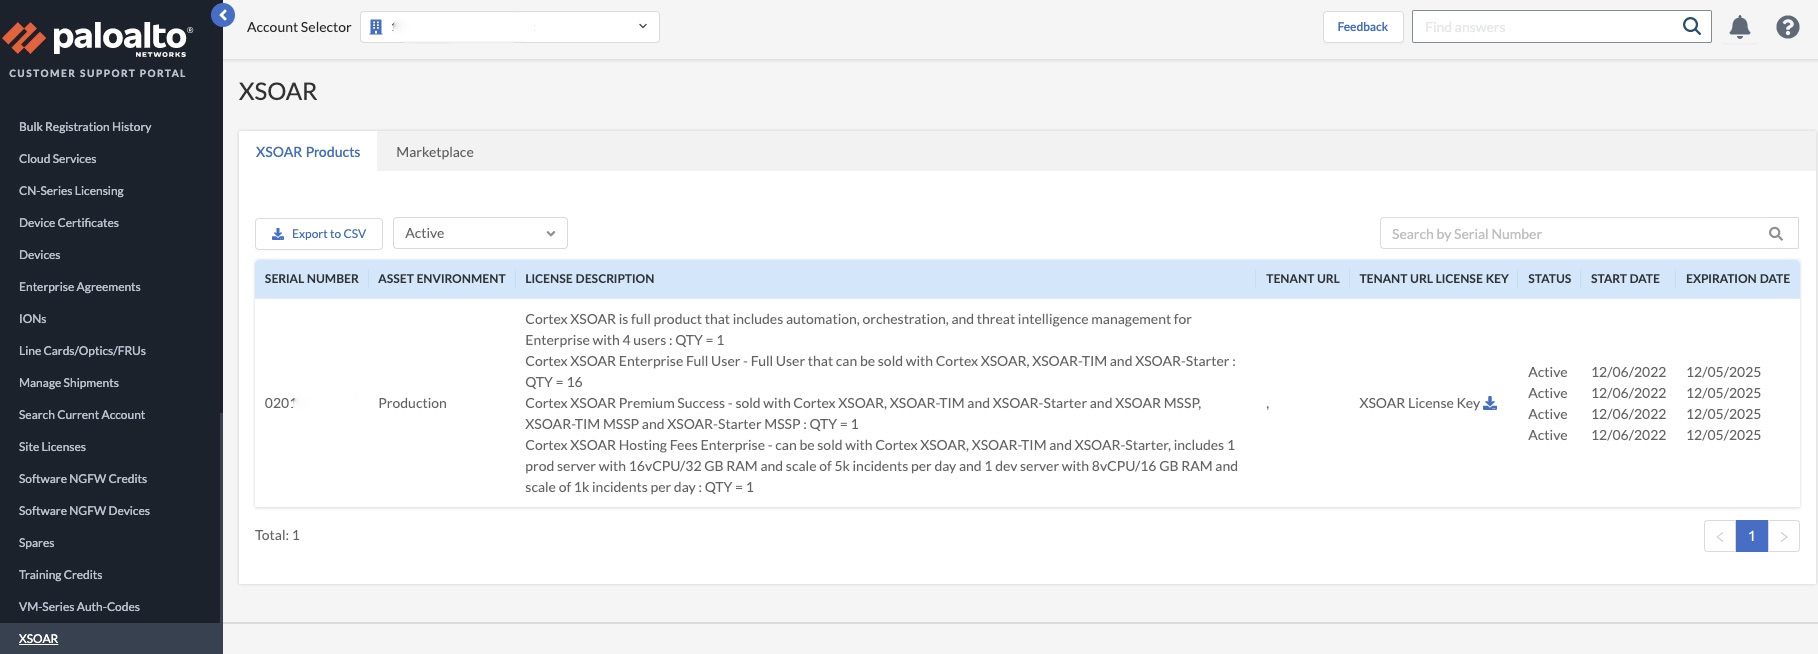
Task: Click the magnifier in Find answers box
Action: point(1691,27)
